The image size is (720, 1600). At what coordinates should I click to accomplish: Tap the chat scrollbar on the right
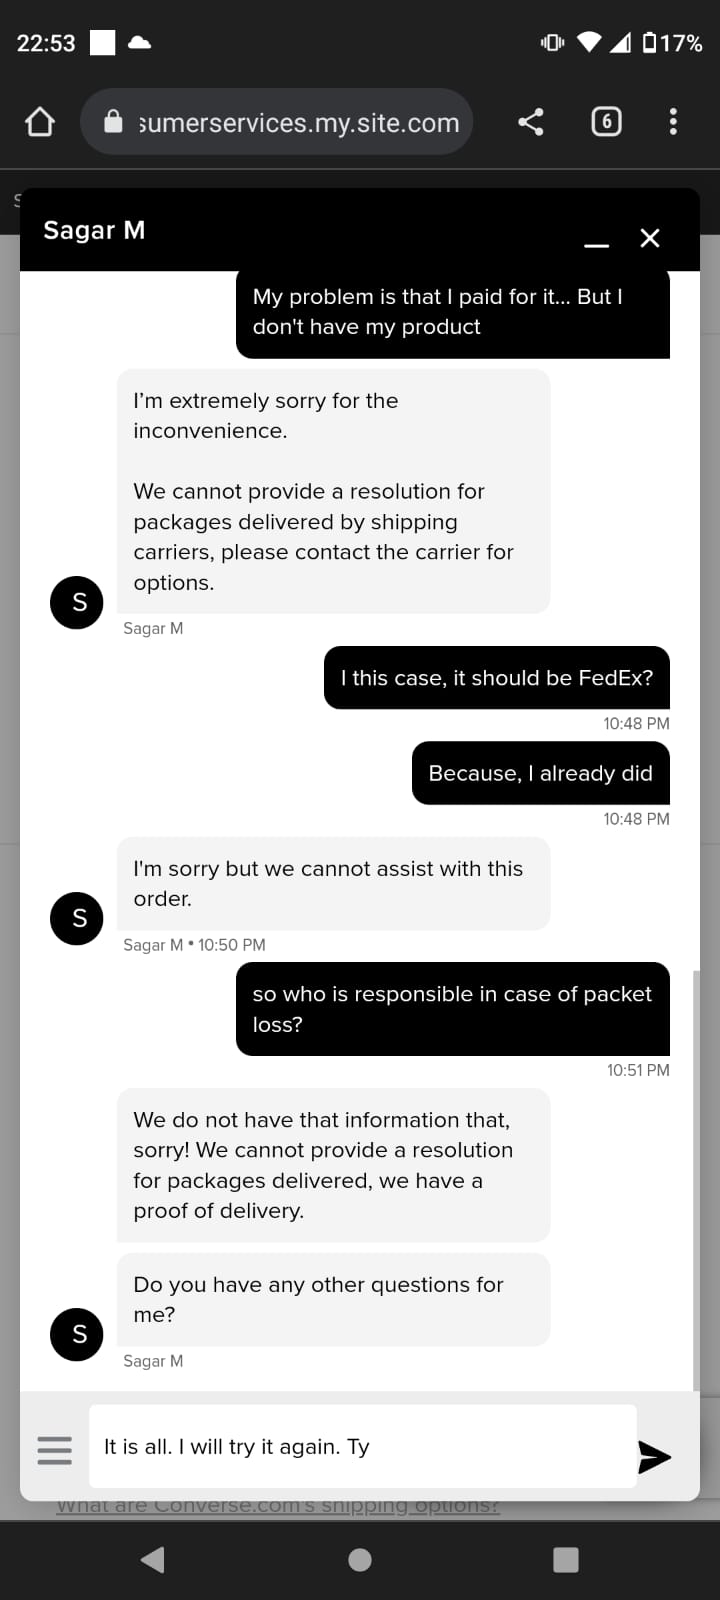coord(696,1180)
